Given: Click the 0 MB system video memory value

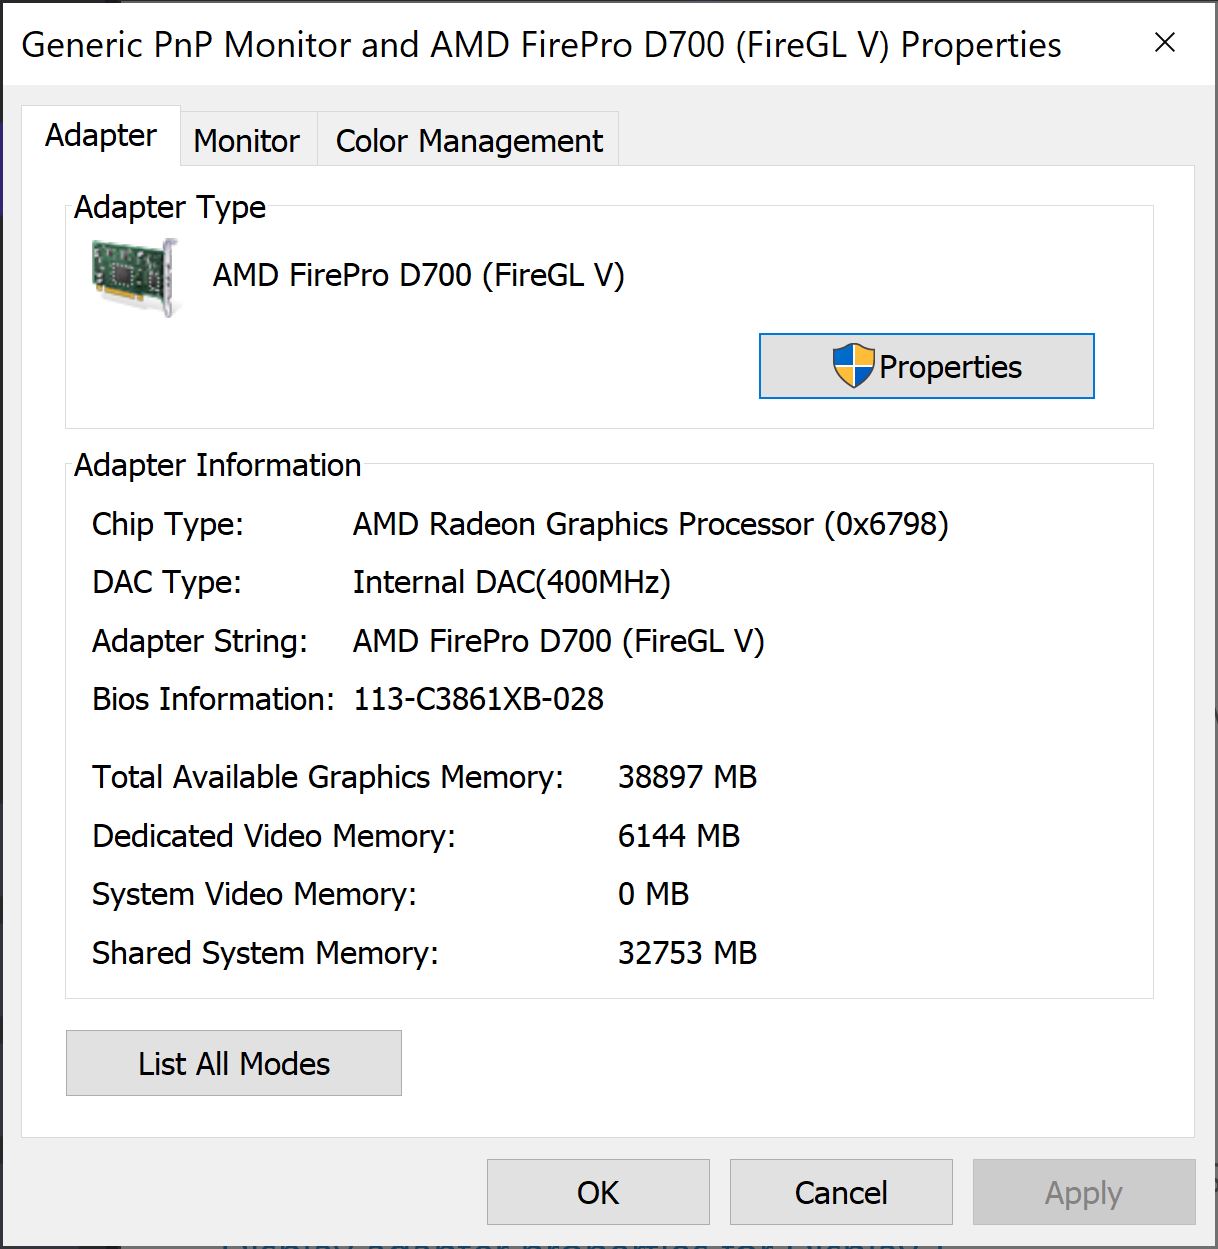Looking at the screenshot, I should tap(653, 894).
